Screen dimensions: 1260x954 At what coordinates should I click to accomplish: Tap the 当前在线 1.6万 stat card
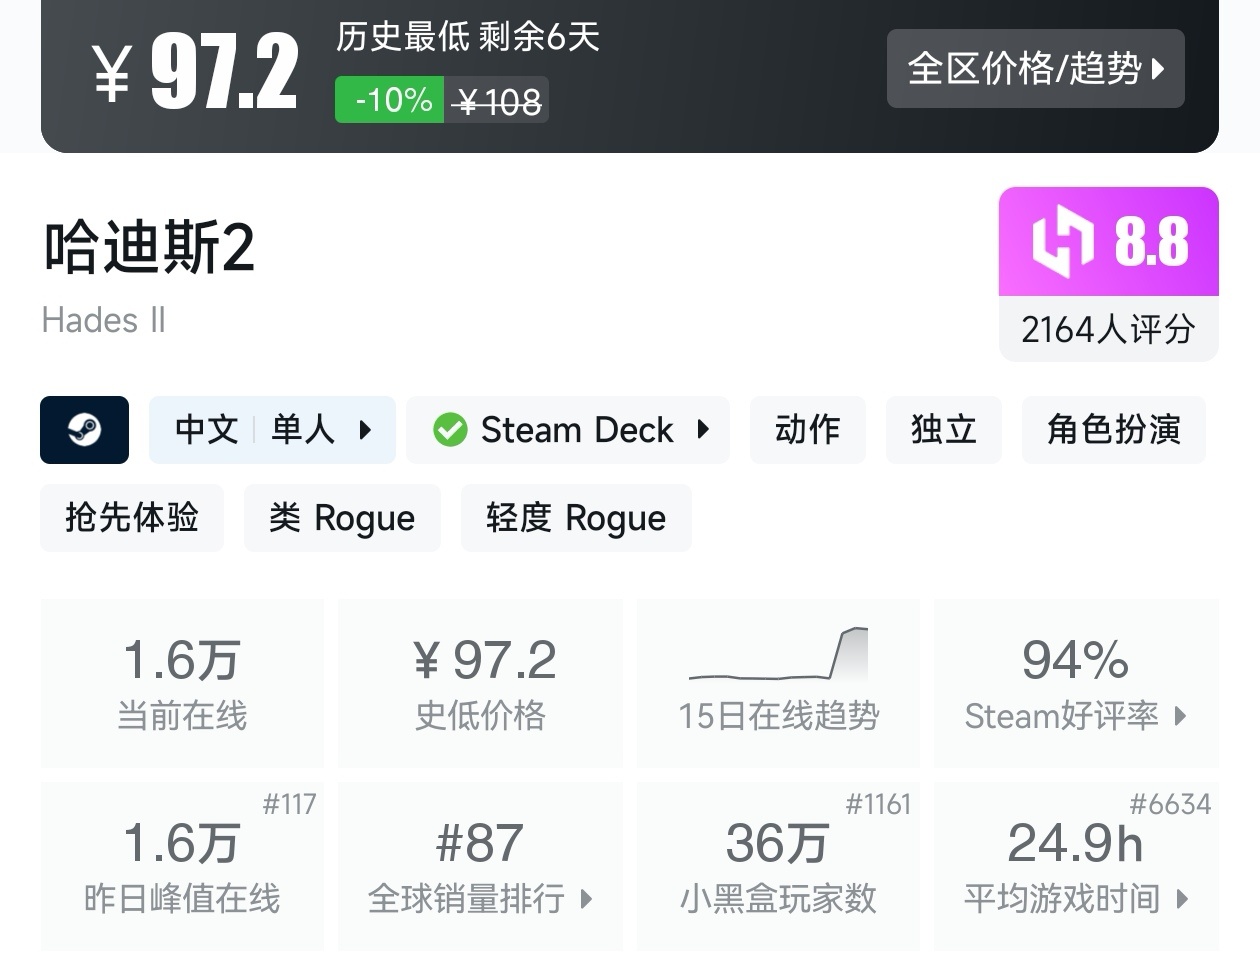point(182,684)
